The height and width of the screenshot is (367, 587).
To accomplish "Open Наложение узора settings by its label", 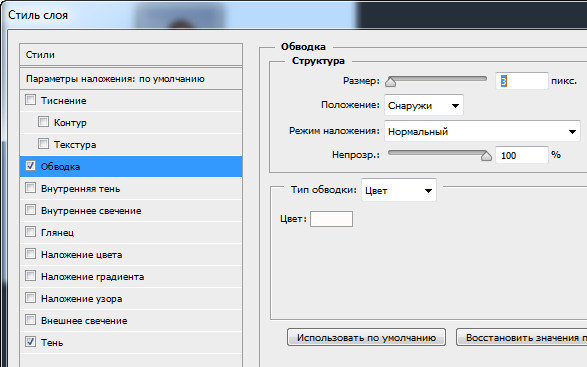I will [82, 299].
